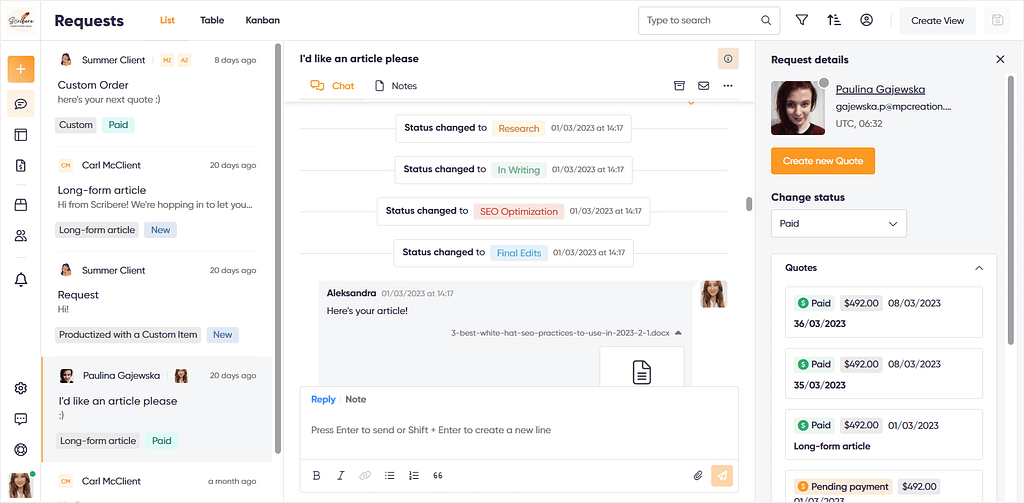The image size is (1024, 503).
Task: Open Paulina Gajewska profile link
Action: pyautogui.click(x=880, y=89)
